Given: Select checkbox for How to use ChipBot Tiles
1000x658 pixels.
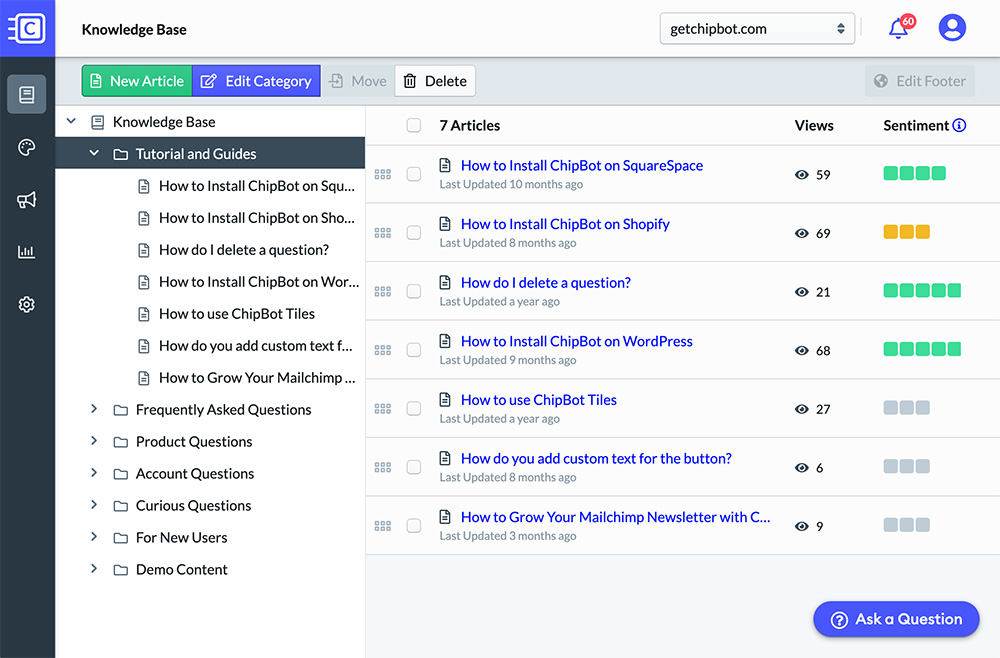Looking at the screenshot, I should pos(414,409).
